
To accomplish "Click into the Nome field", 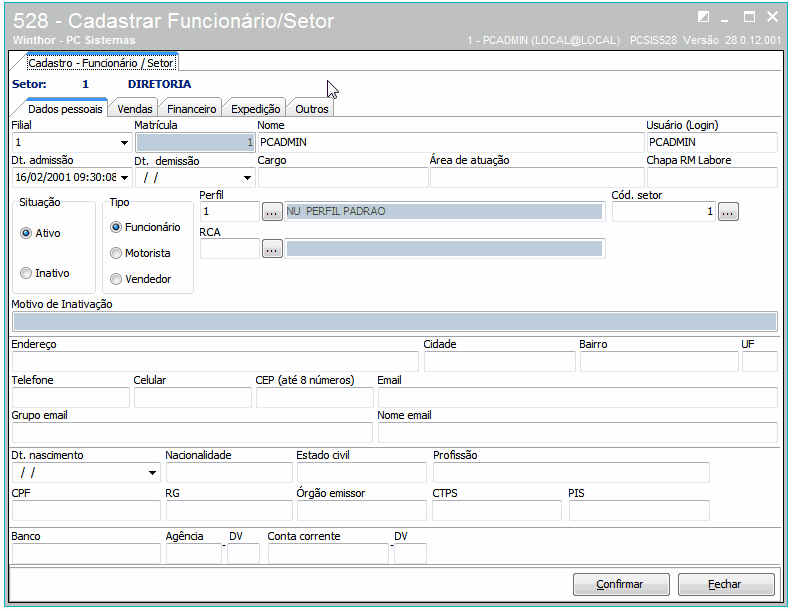I will point(451,142).
